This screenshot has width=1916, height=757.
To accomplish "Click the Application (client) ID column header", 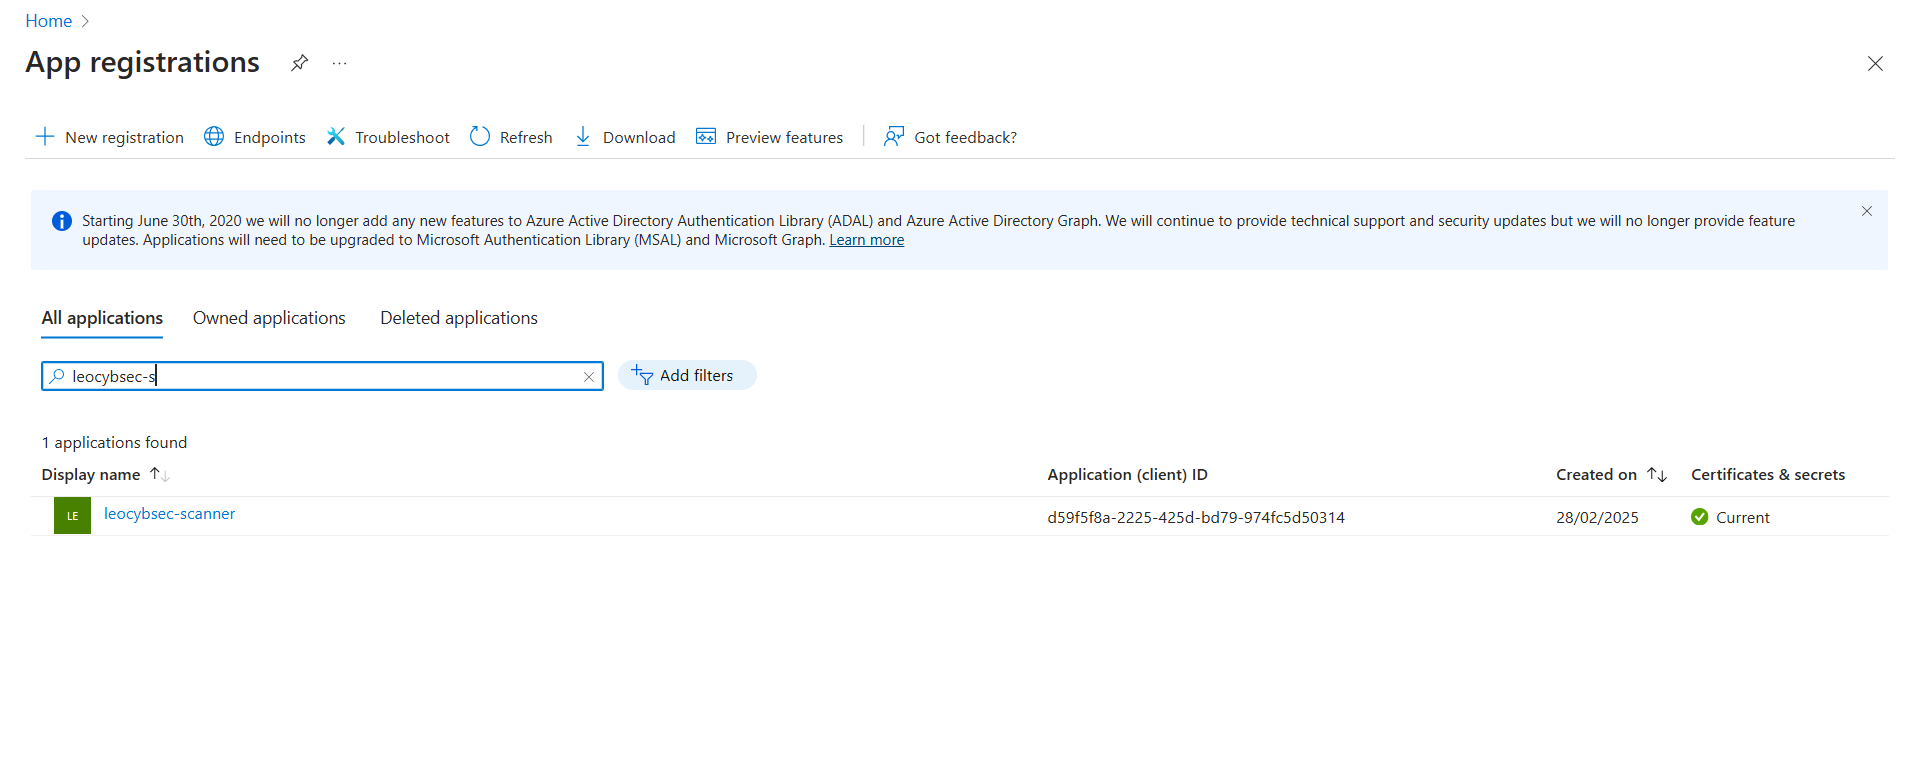I will pyautogui.click(x=1127, y=475).
